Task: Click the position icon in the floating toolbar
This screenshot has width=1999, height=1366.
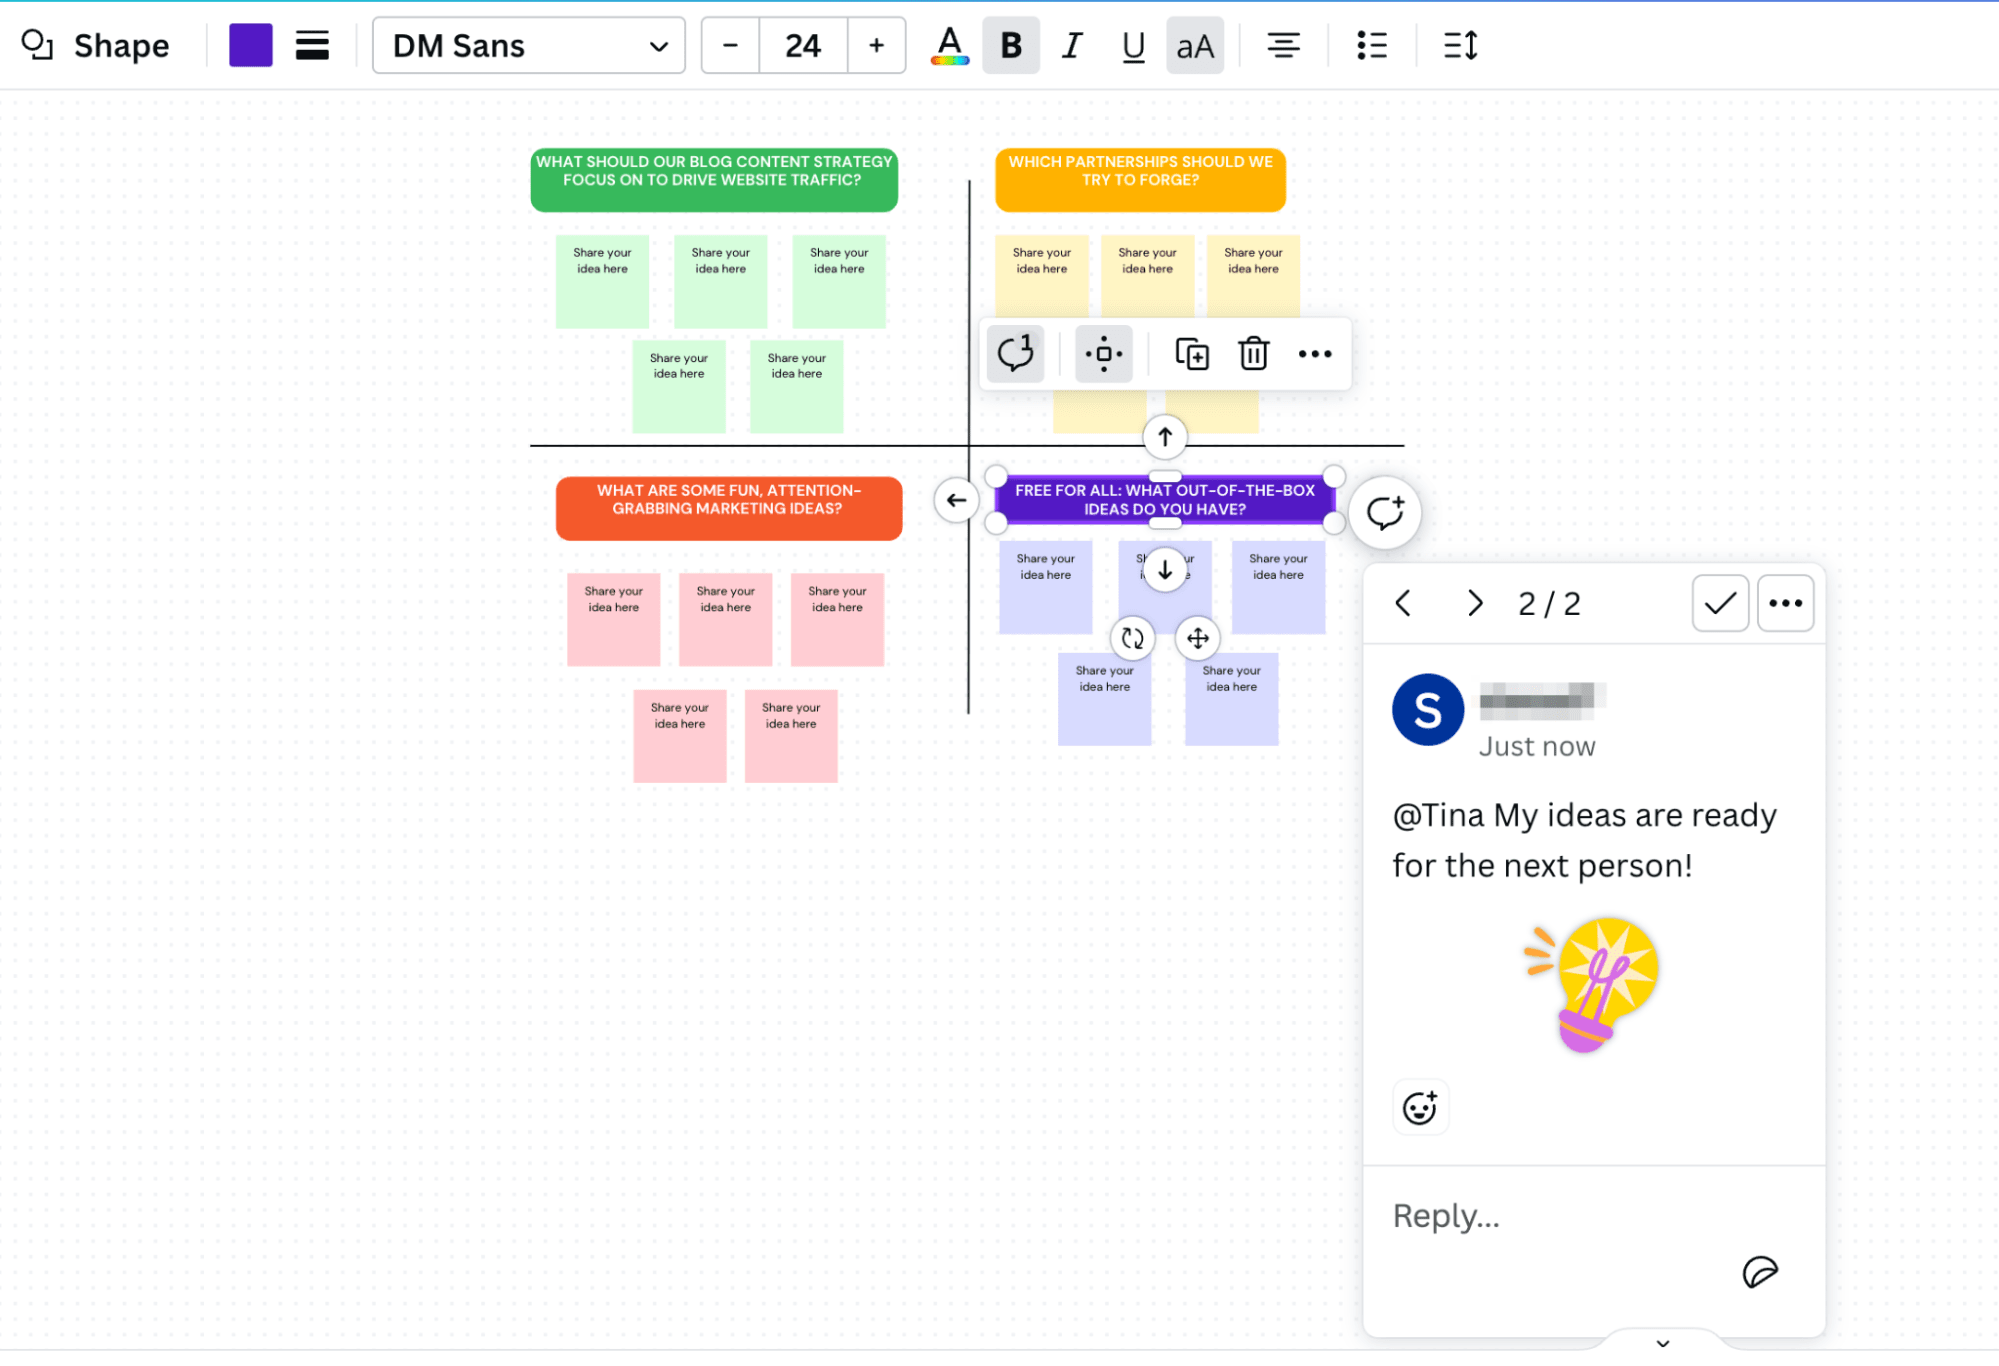Action: 1102,353
